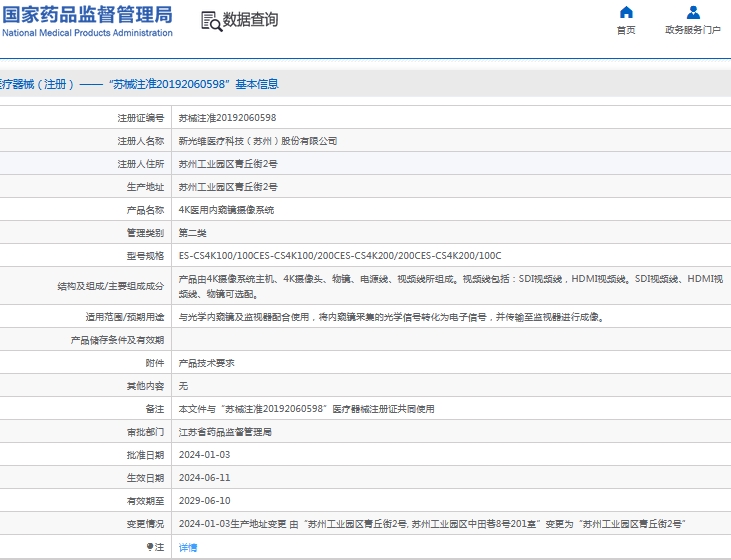
Task: Select the 批准日期 value 2024-01-03
Action: (x=205, y=455)
